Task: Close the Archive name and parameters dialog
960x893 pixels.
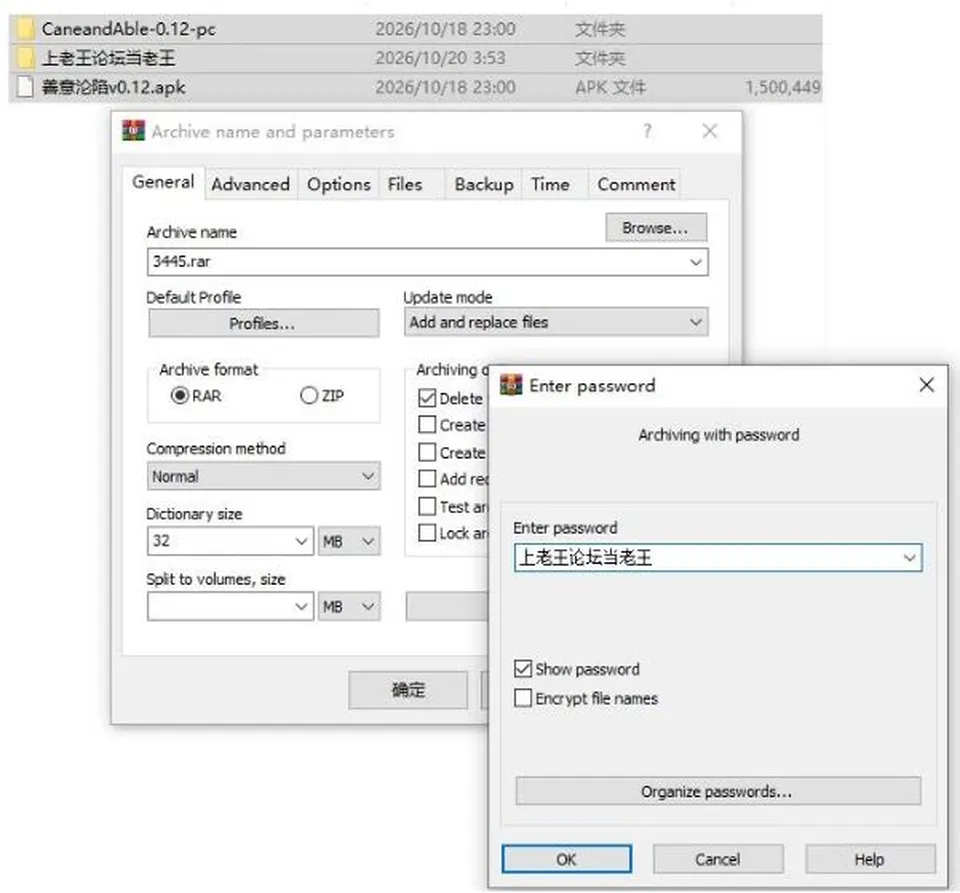Action: (x=710, y=131)
